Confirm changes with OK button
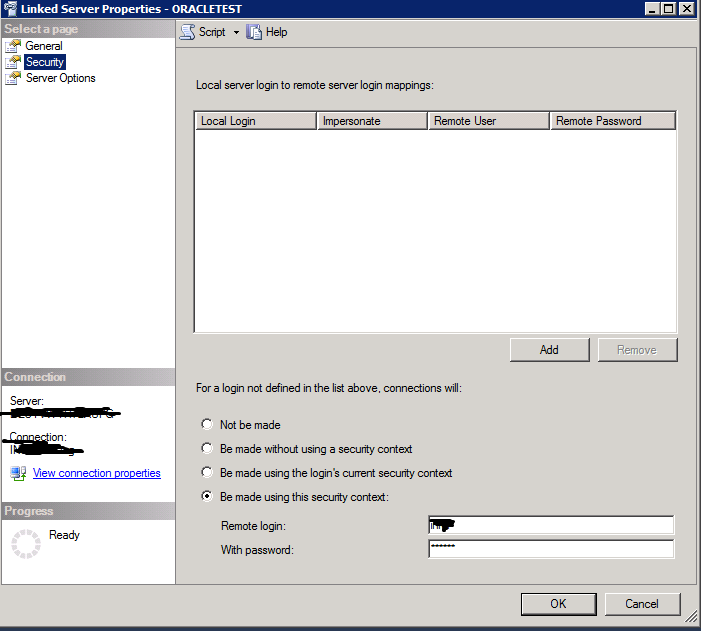The width and height of the screenshot is (701, 631). click(558, 604)
